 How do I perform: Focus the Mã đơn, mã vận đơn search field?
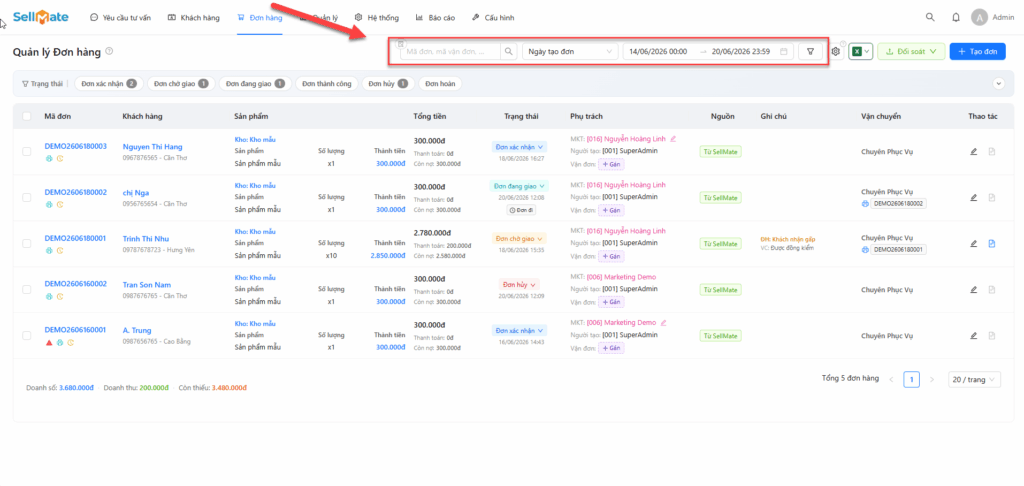452,52
